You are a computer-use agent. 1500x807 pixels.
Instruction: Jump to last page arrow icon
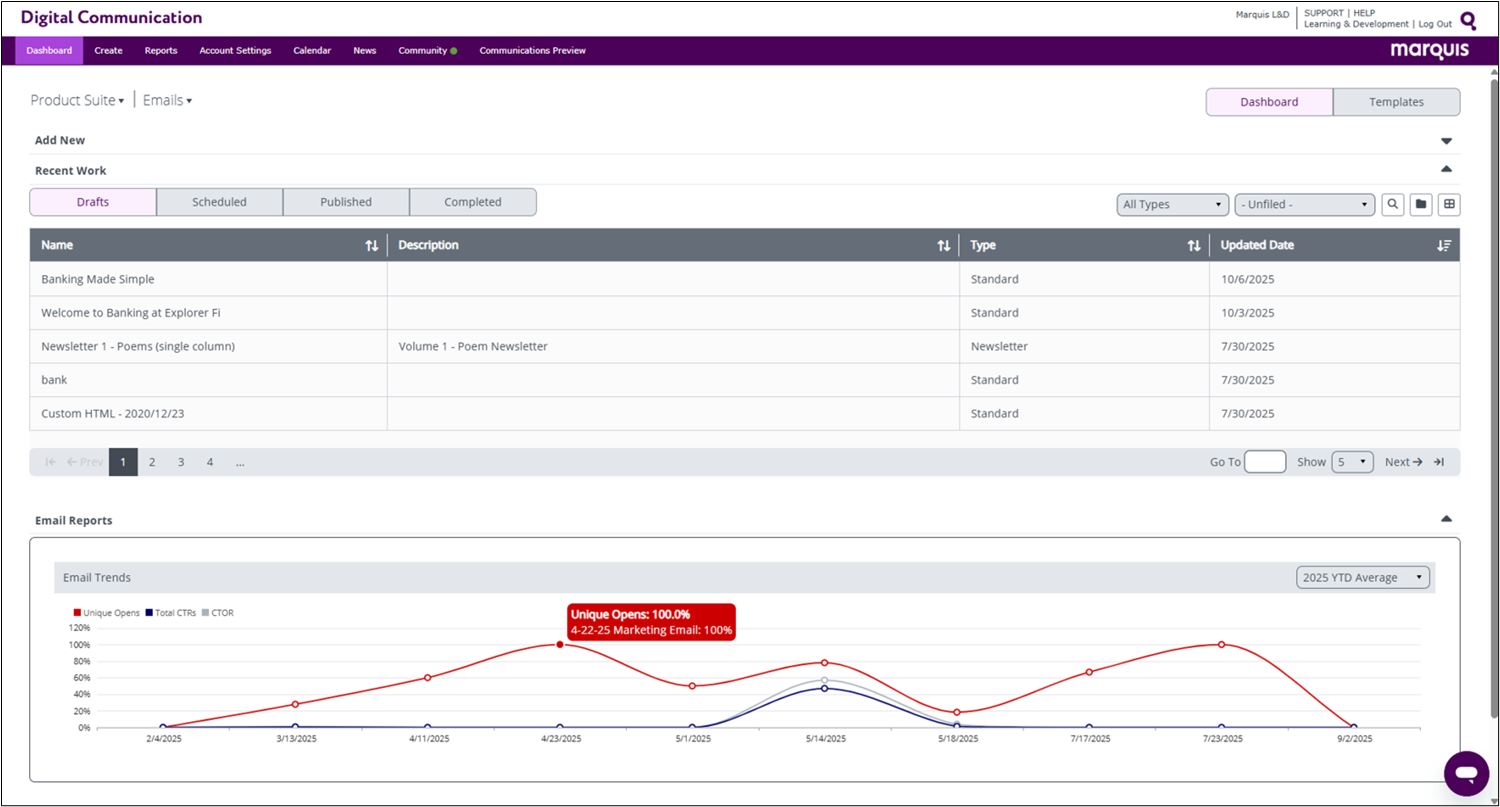point(1439,462)
